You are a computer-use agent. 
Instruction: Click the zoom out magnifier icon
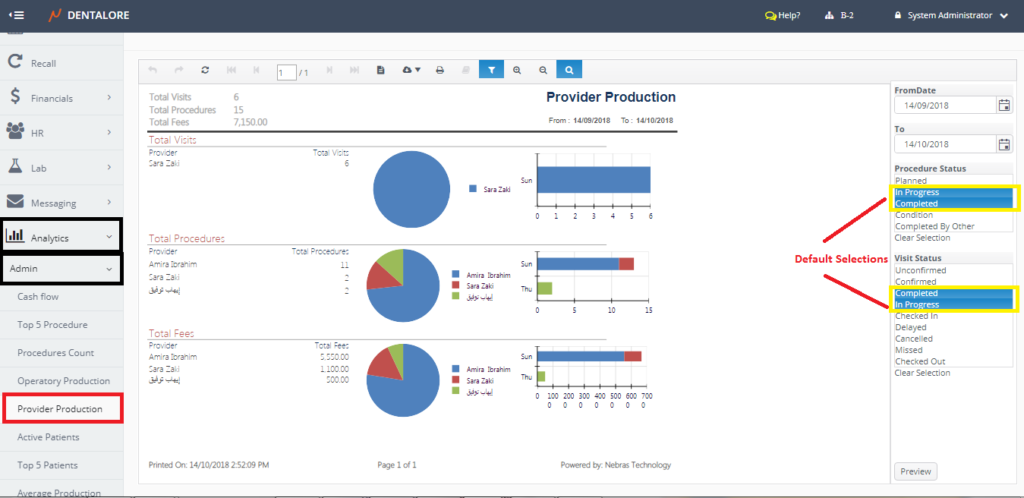[543, 70]
